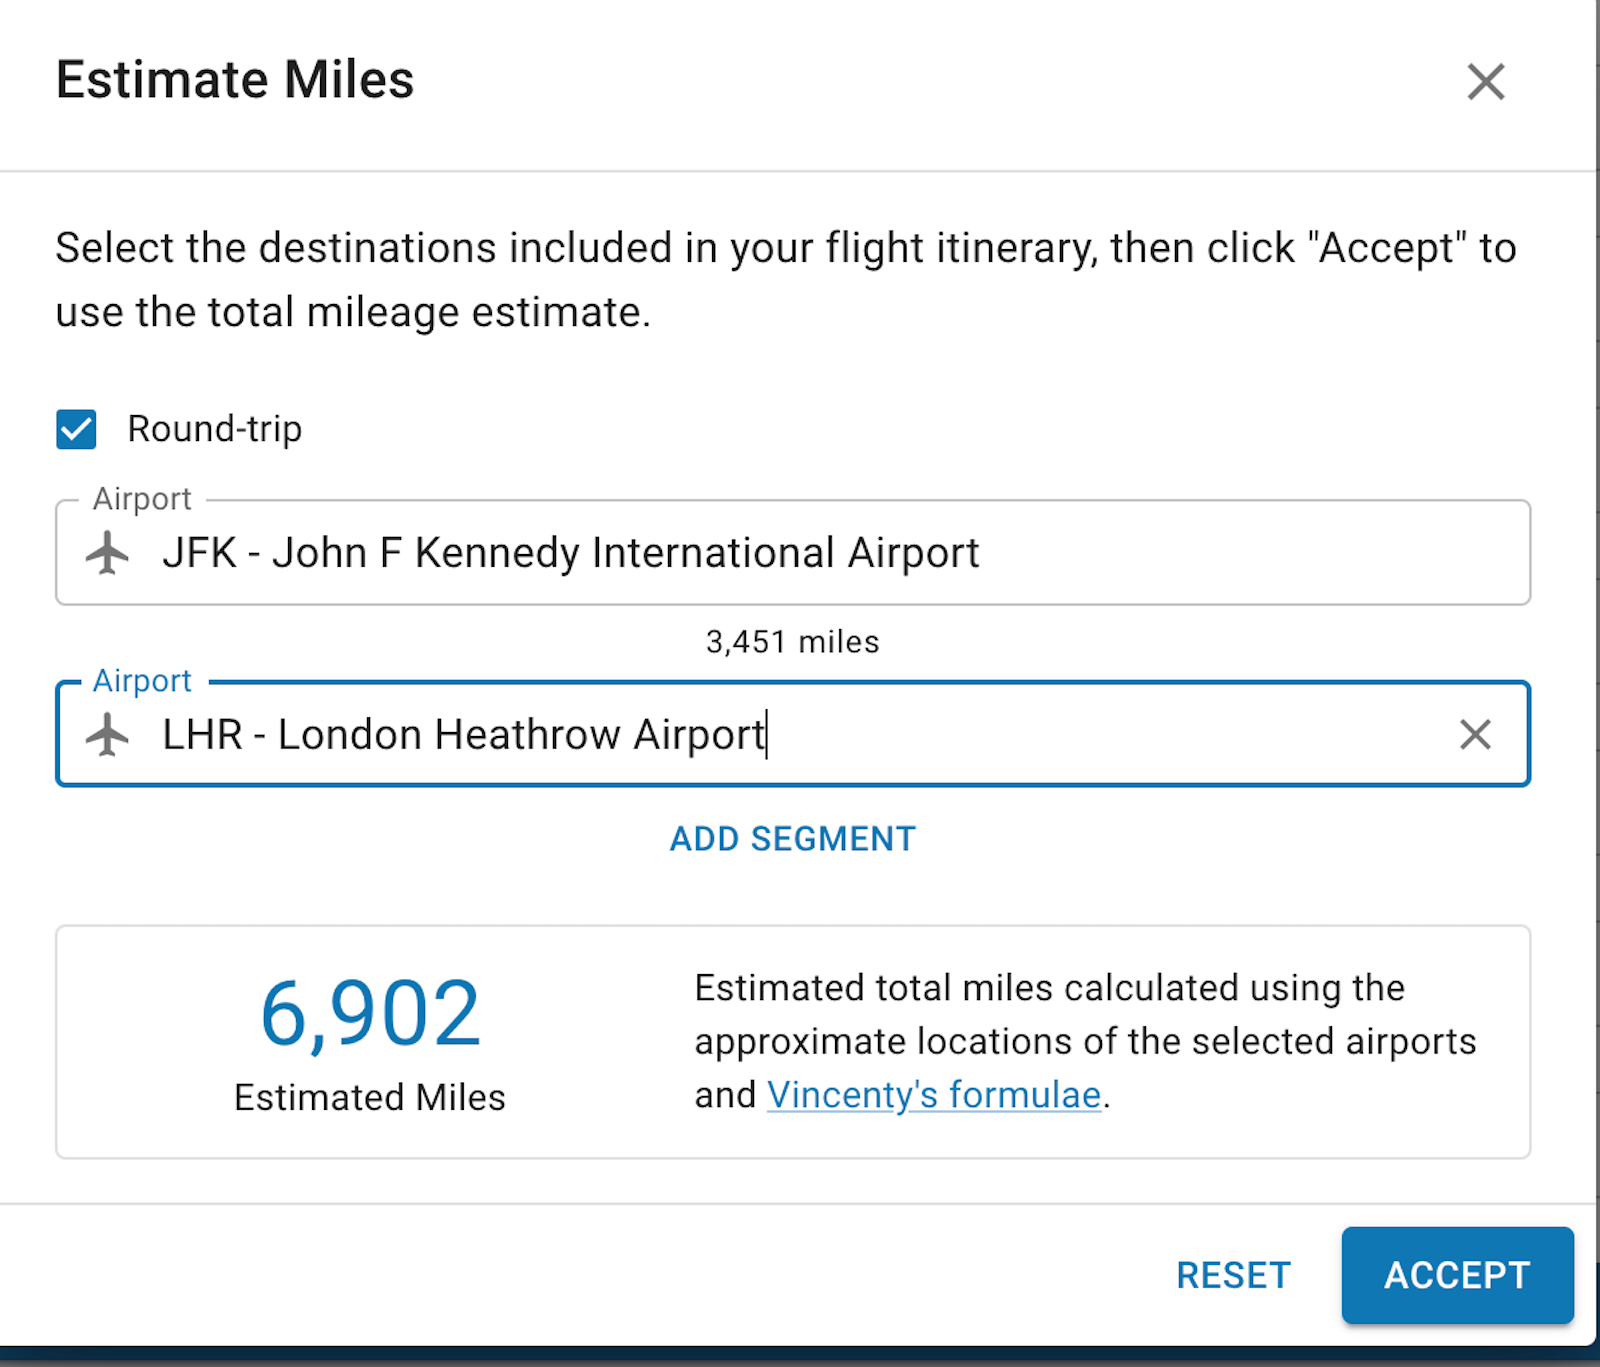Click ADD SEGMENT to add another flight leg

[x=791, y=839]
